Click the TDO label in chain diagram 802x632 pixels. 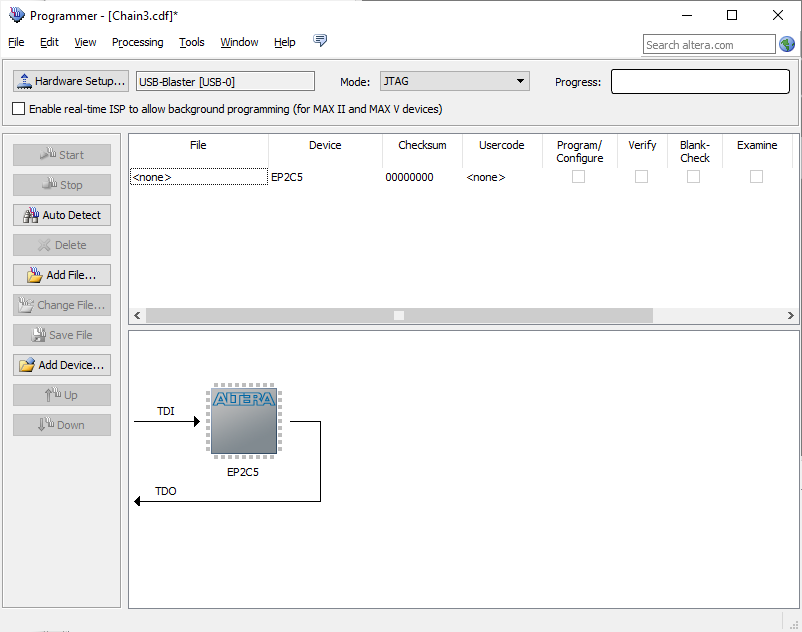pos(166,491)
